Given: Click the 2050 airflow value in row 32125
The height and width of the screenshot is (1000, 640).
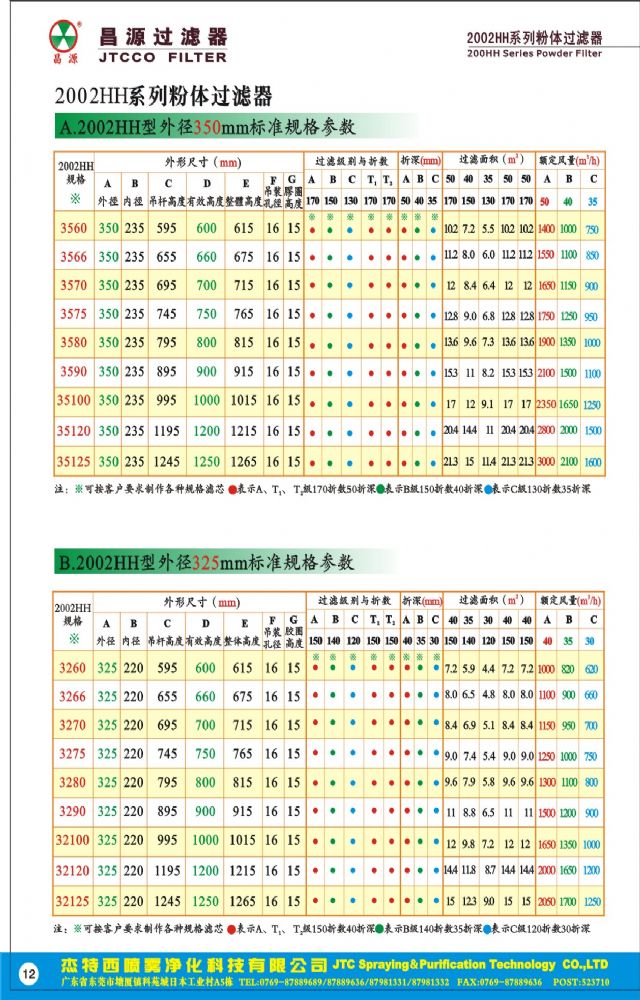Looking at the screenshot, I should point(546,902).
